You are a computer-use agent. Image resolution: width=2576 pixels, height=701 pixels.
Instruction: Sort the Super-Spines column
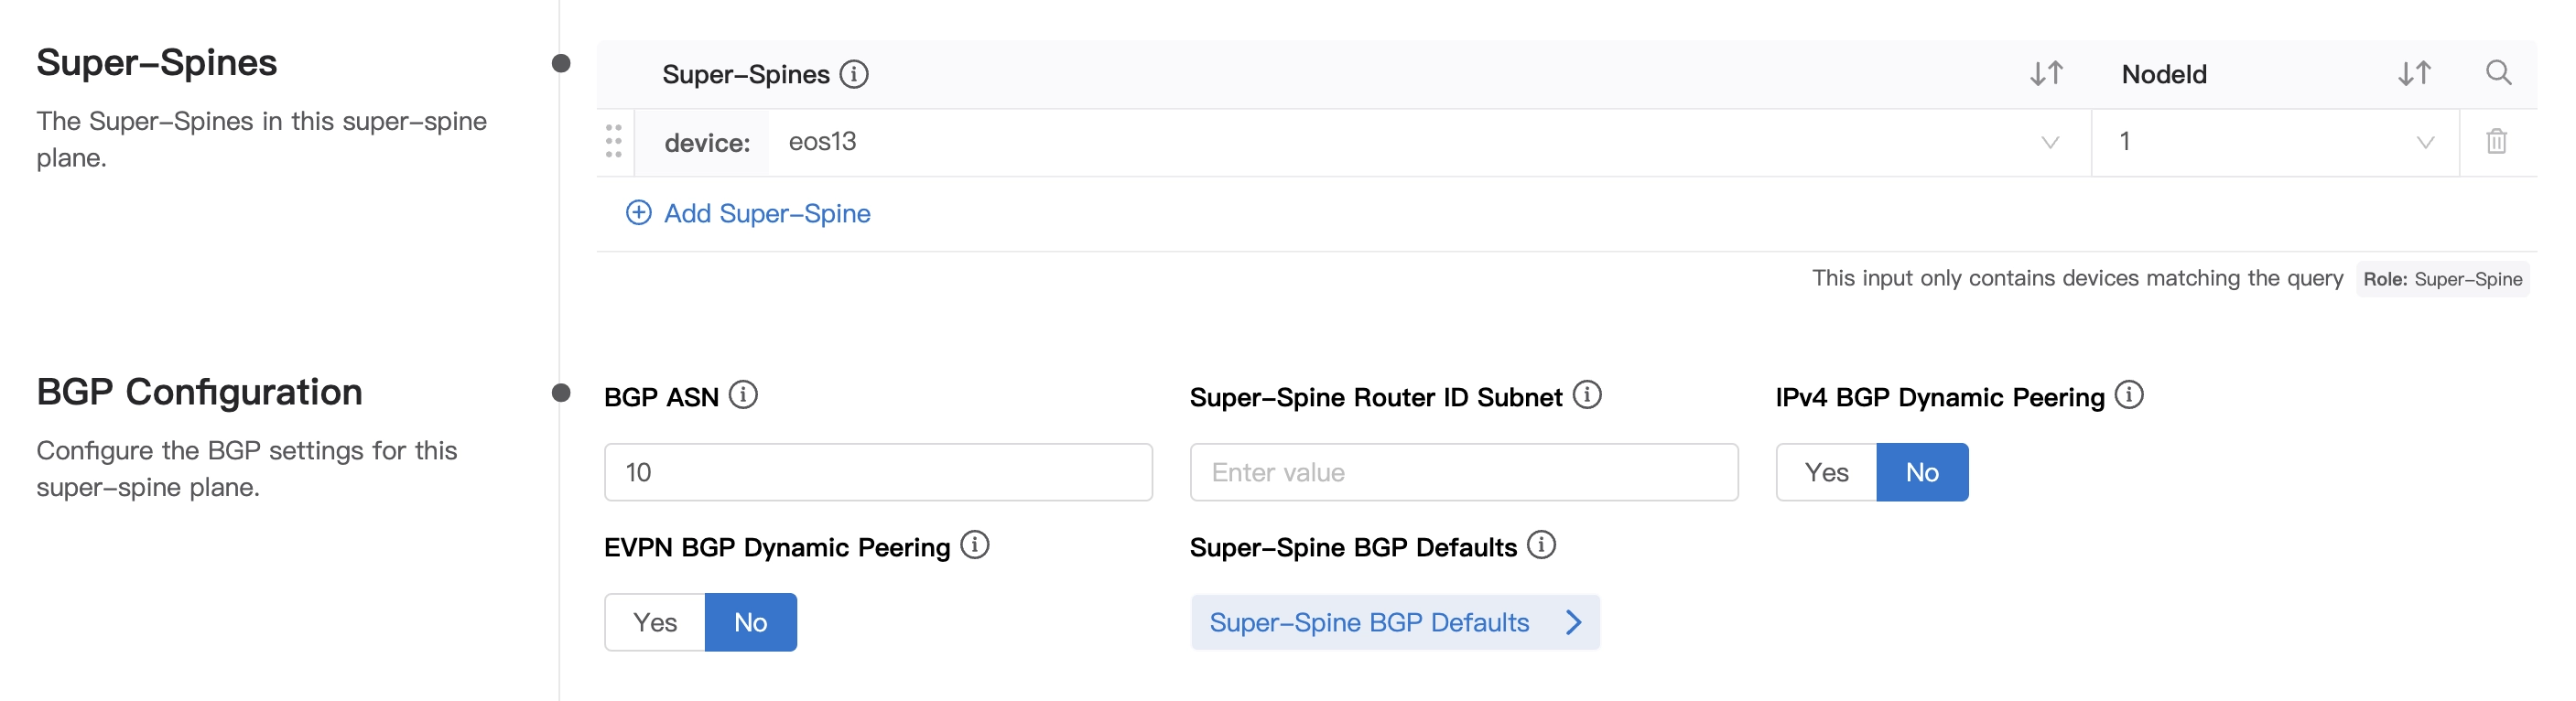pos(2046,74)
